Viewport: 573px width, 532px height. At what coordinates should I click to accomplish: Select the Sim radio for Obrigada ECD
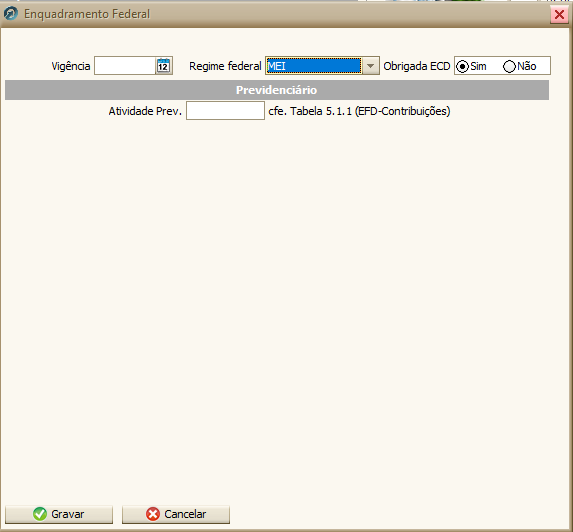point(462,66)
